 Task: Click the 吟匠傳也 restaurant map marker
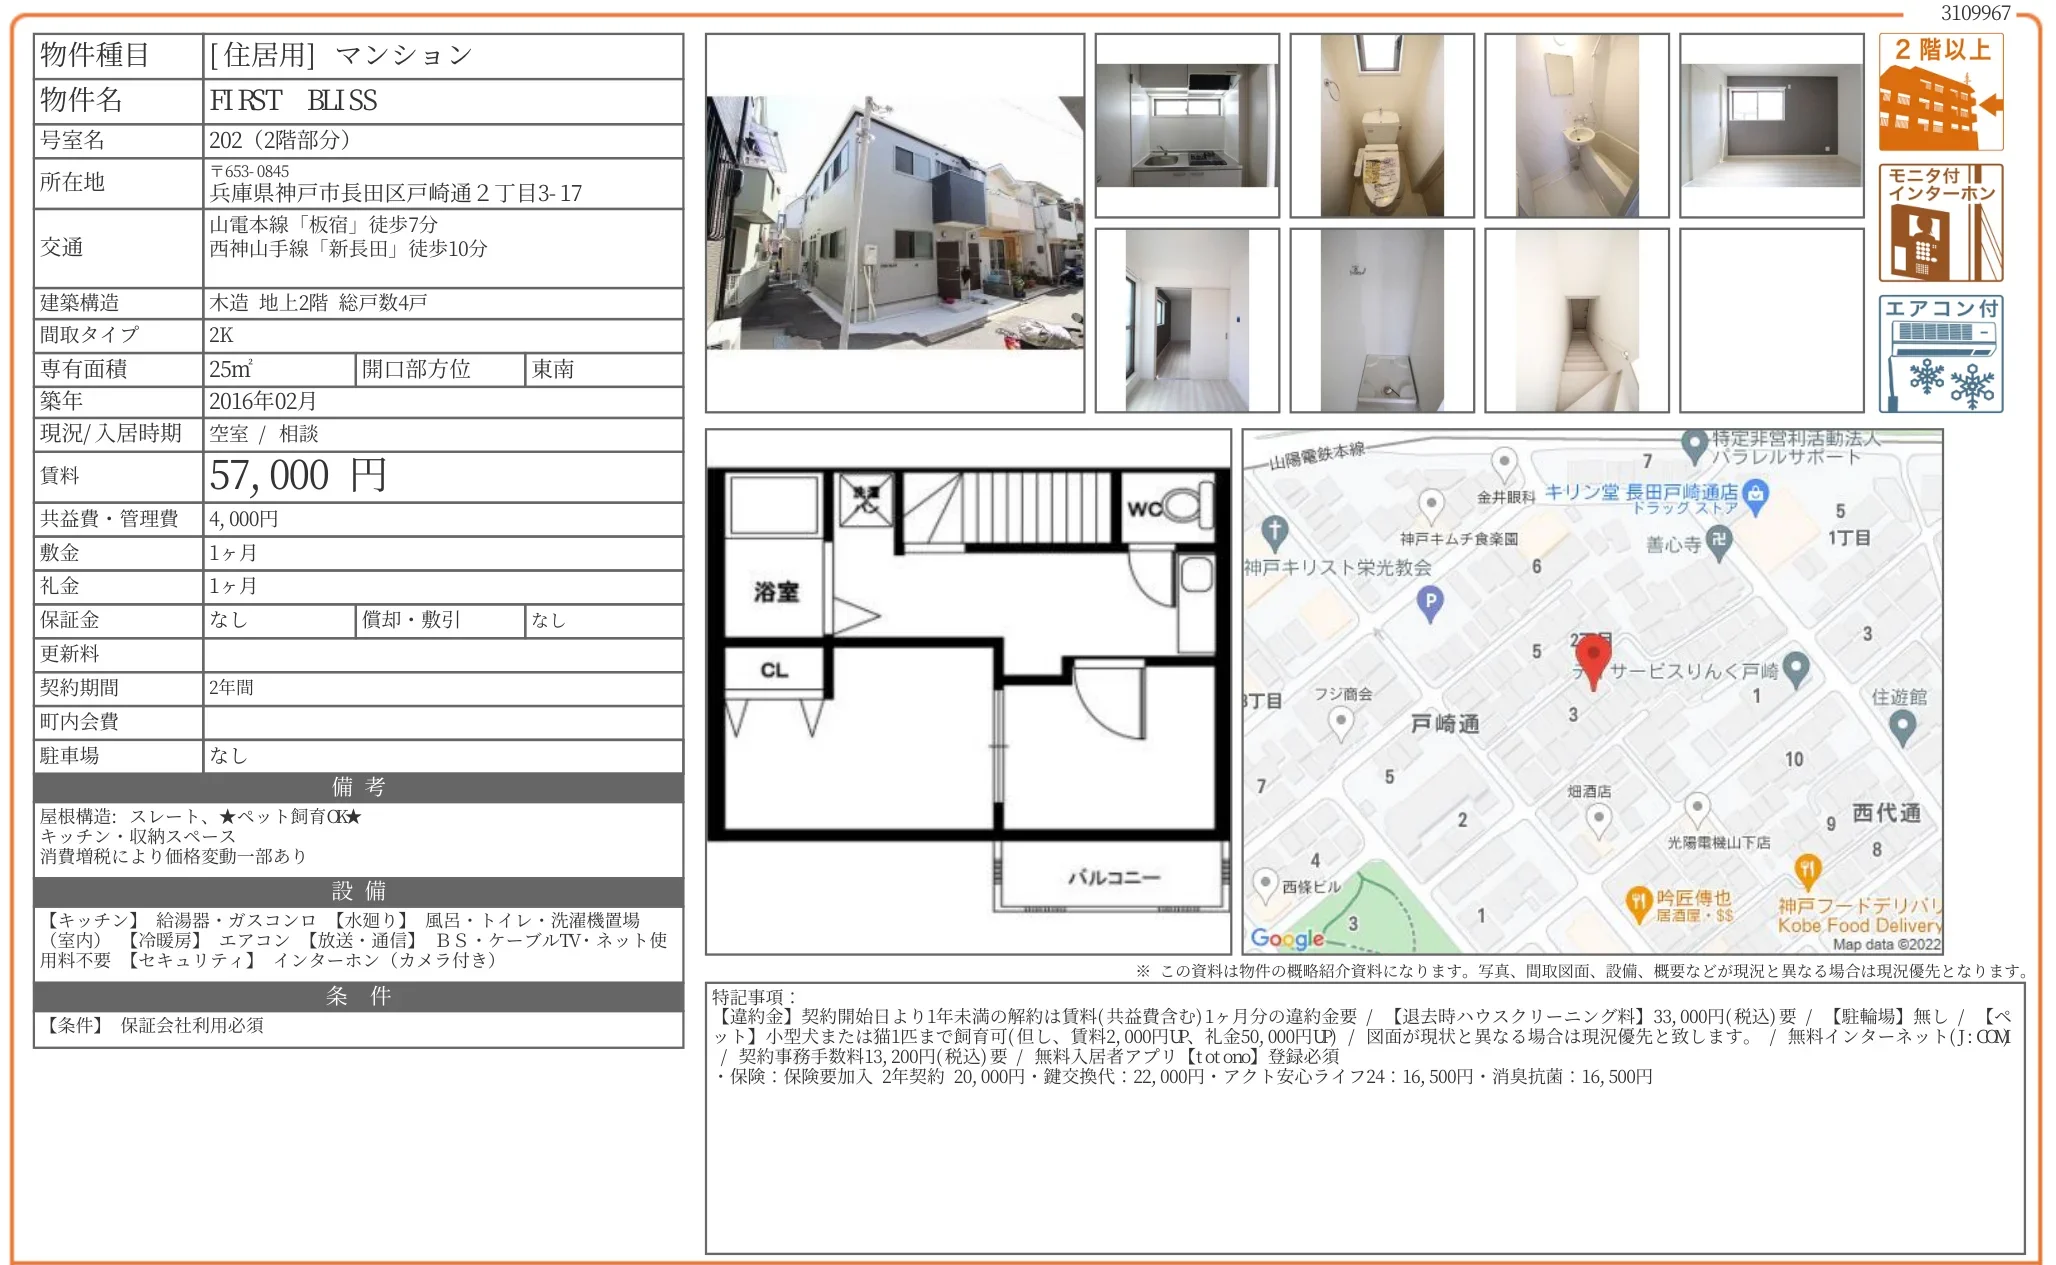[x=1638, y=902]
